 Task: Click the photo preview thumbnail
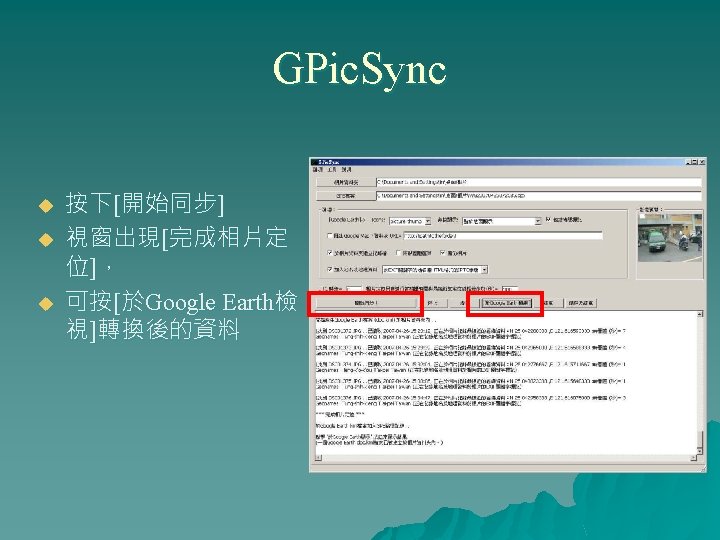pyautogui.click(x=669, y=238)
